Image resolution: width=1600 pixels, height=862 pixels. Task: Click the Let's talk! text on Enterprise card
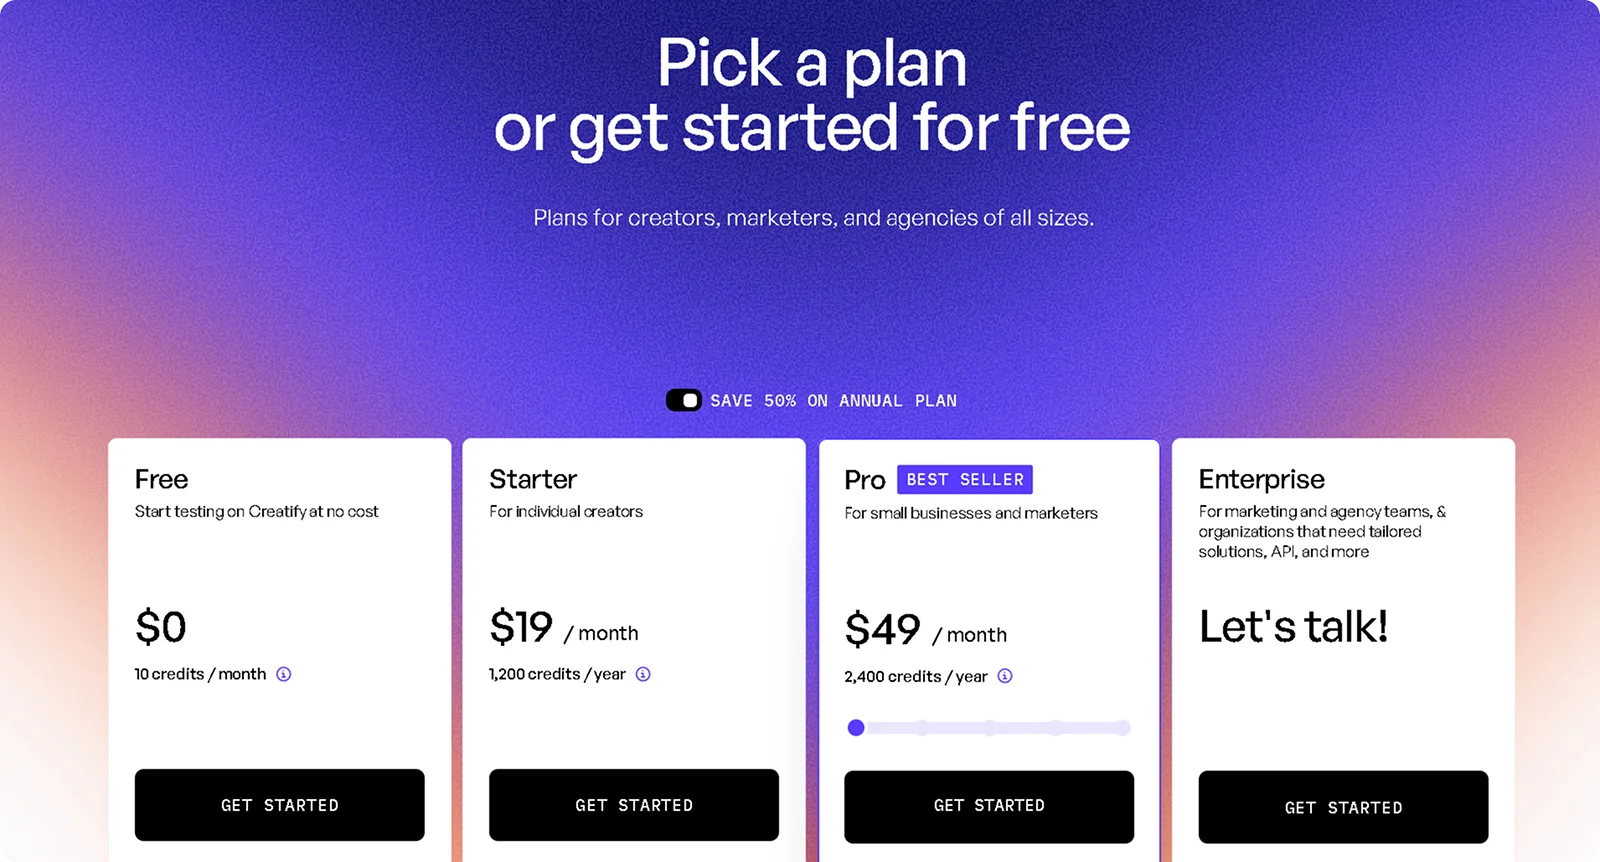tap(1293, 627)
